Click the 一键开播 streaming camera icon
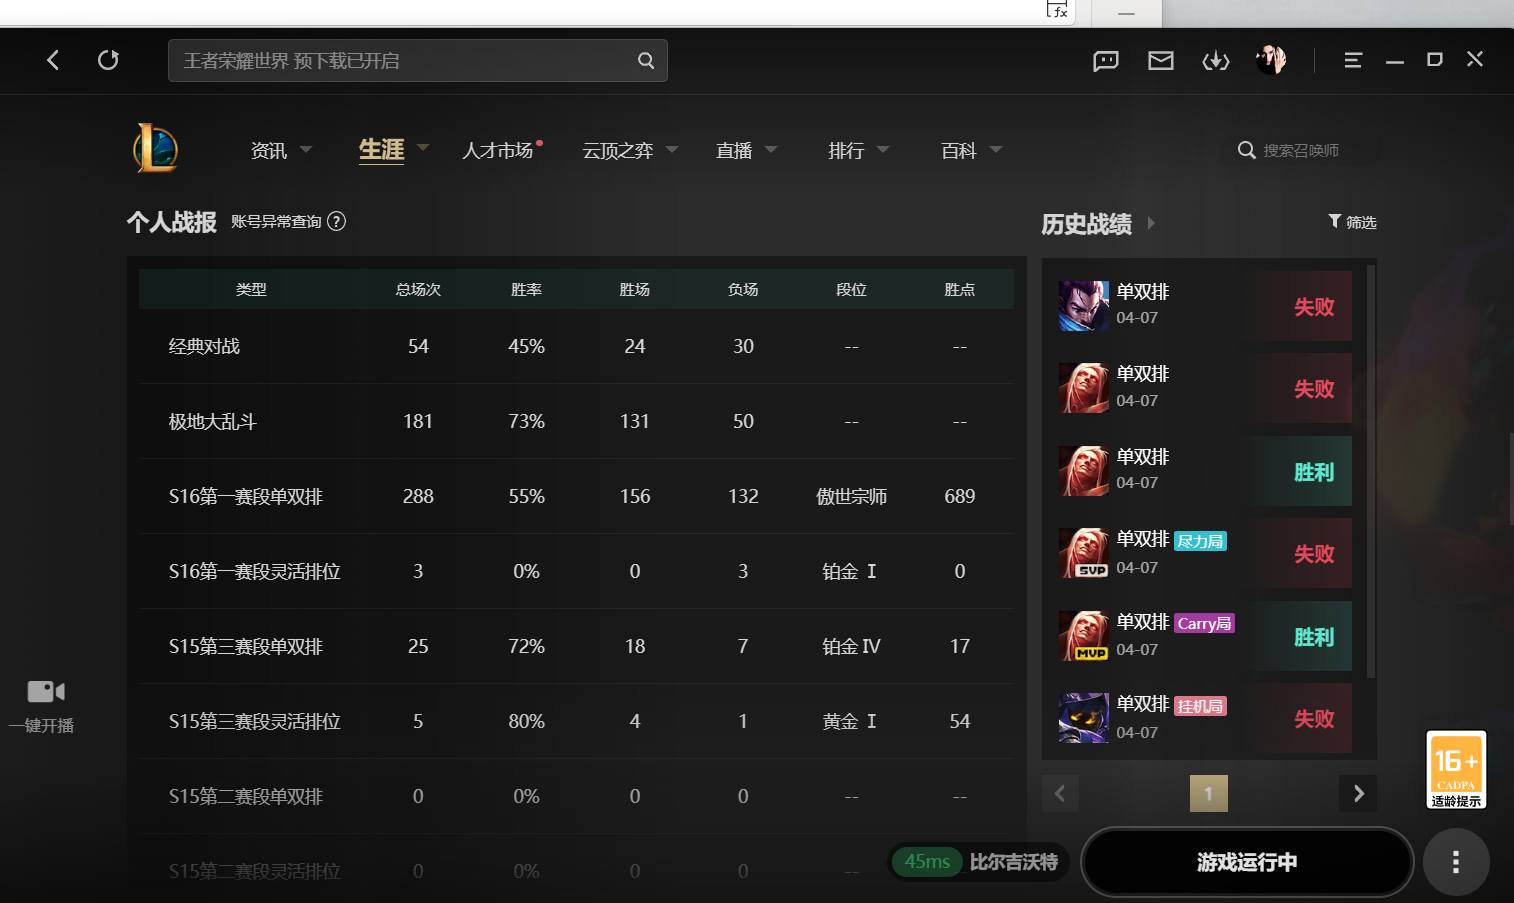 [44, 690]
